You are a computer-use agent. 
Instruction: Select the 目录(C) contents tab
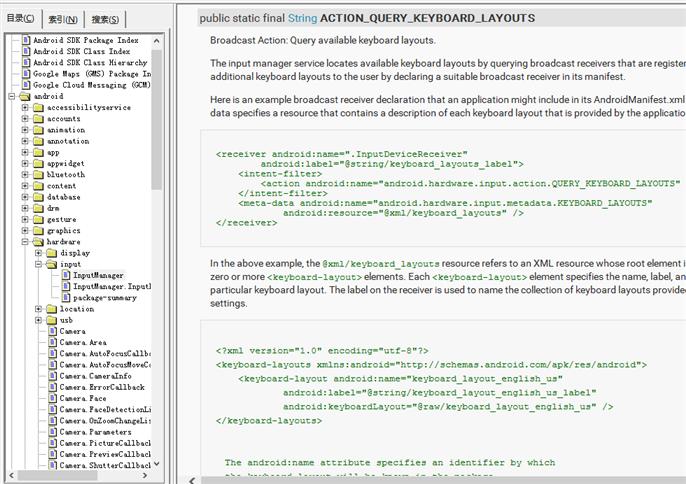tap(20, 18)
